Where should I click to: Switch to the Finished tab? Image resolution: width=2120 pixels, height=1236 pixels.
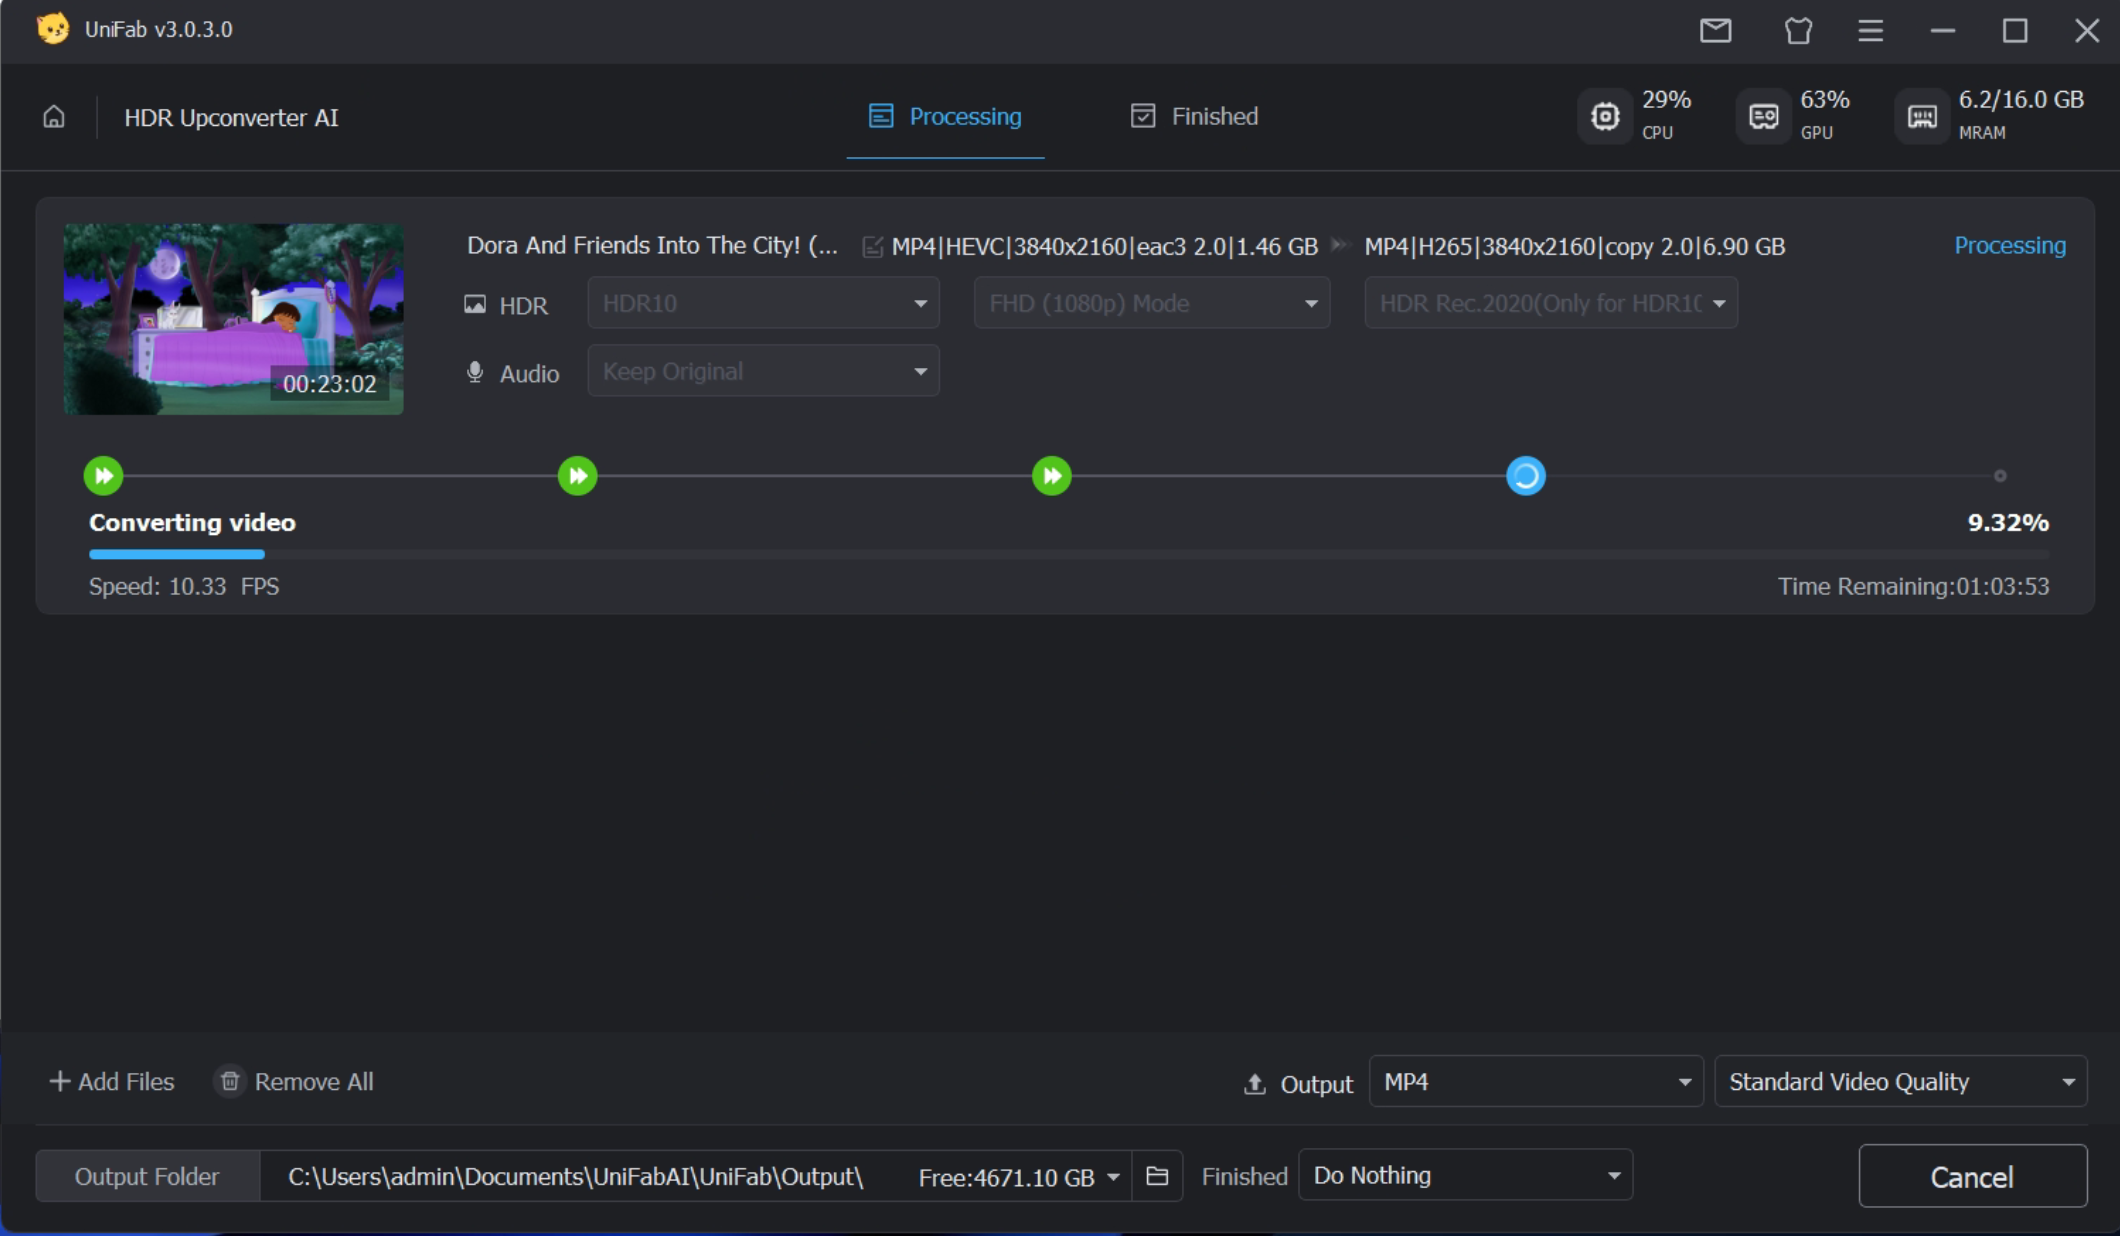click(x=1194, y=117)
